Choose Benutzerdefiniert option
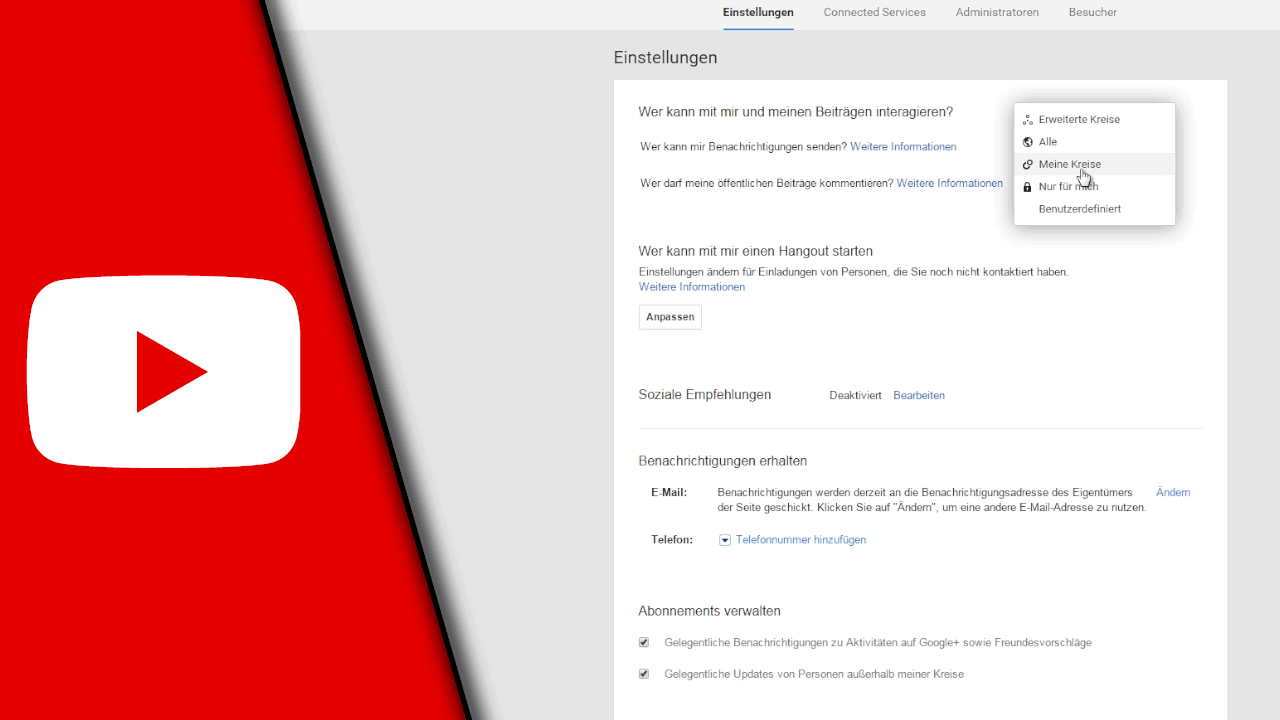1280x720 pixels. [1095, 209]
